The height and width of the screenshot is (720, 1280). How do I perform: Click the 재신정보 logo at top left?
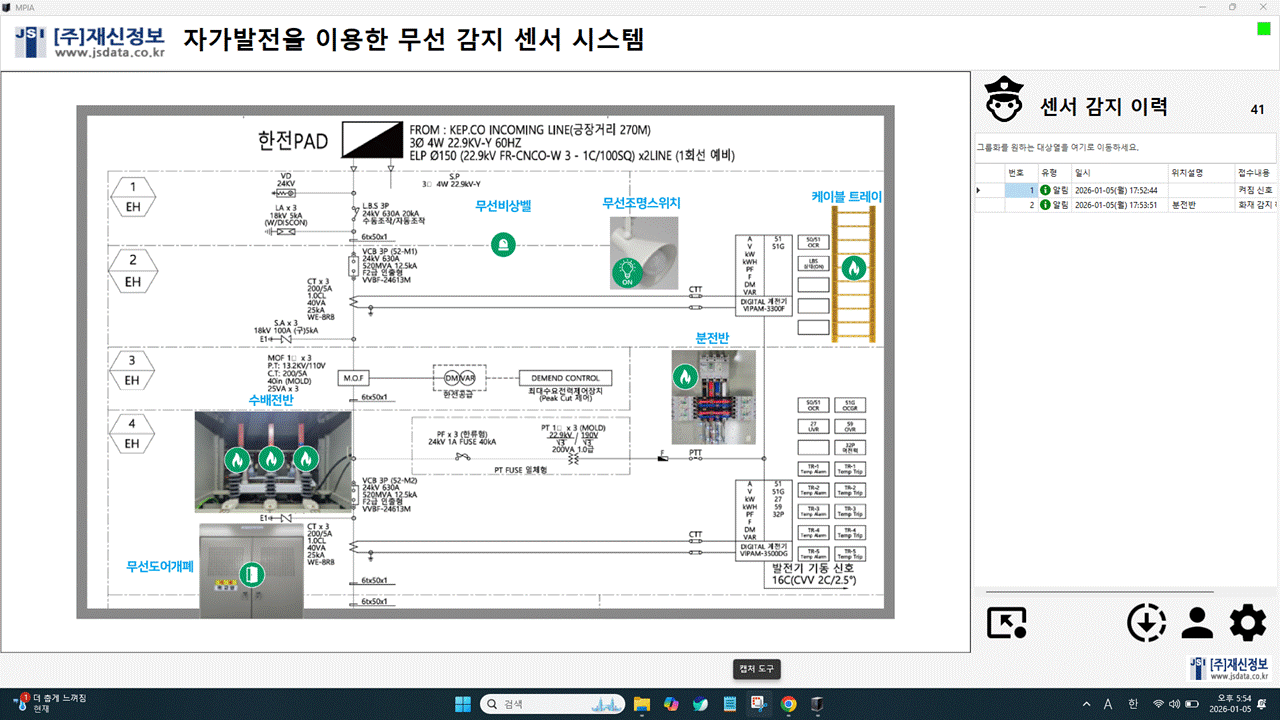[90, 41]
